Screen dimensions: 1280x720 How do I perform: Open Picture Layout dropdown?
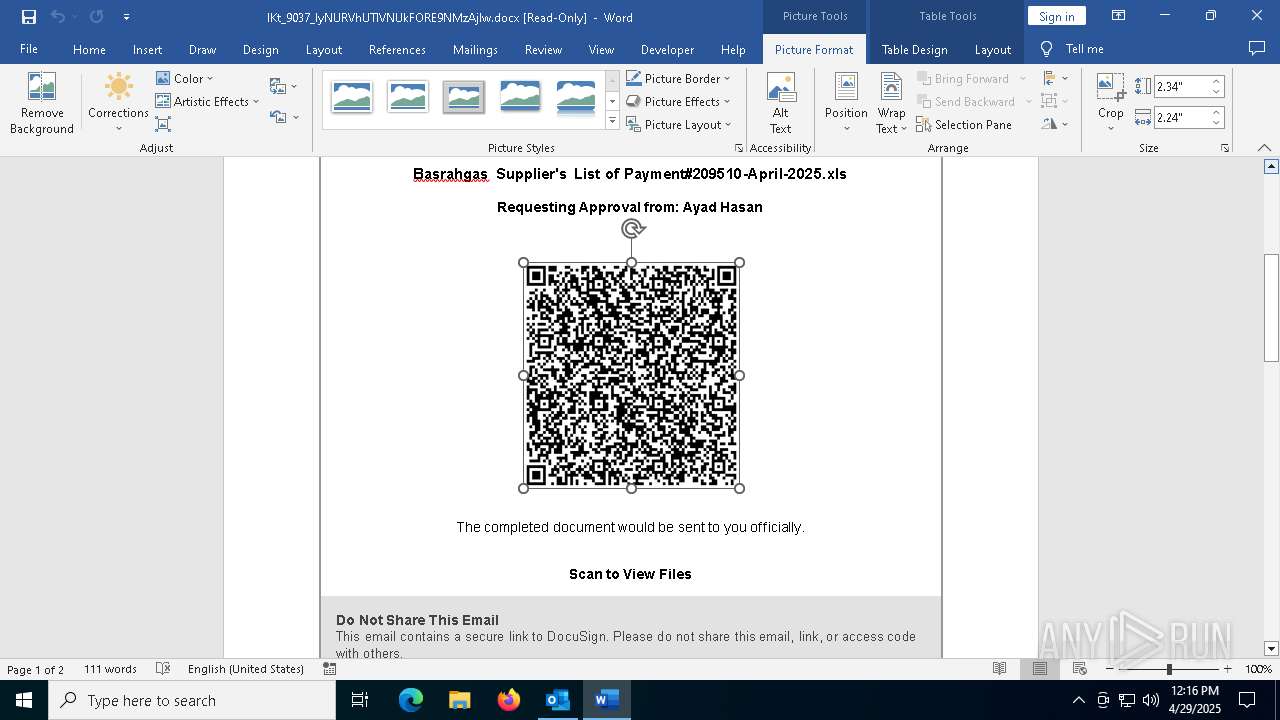tap(680, 124)
